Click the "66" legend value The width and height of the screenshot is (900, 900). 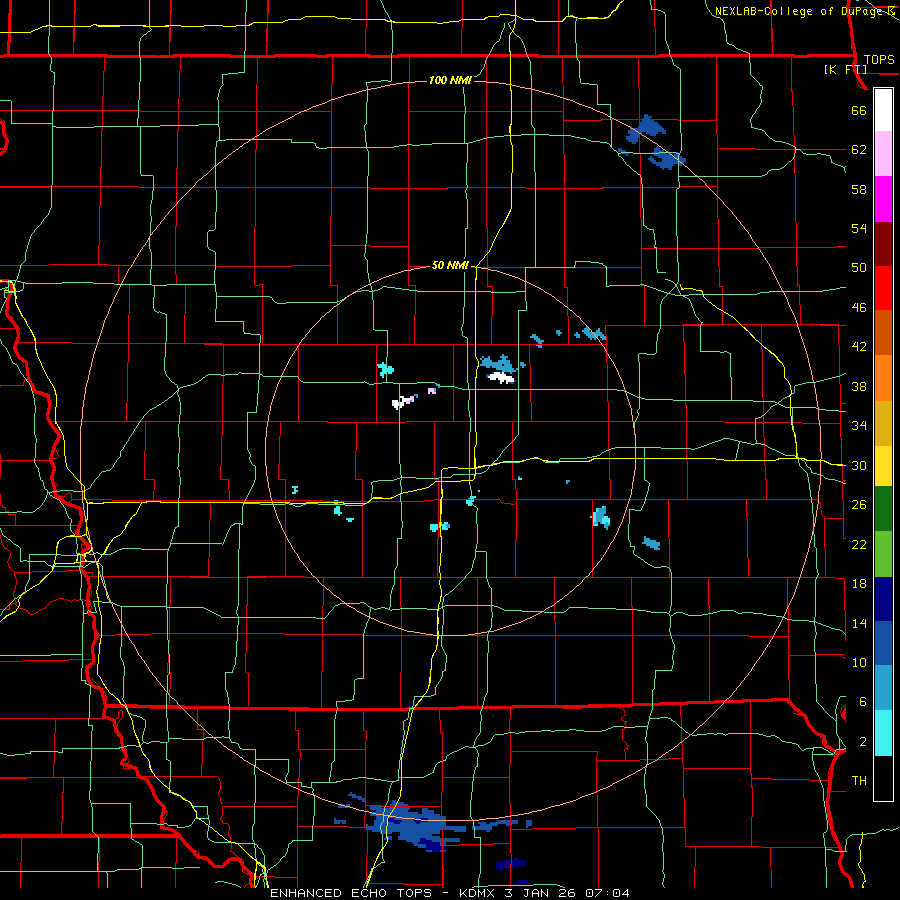tap(859, 110)
